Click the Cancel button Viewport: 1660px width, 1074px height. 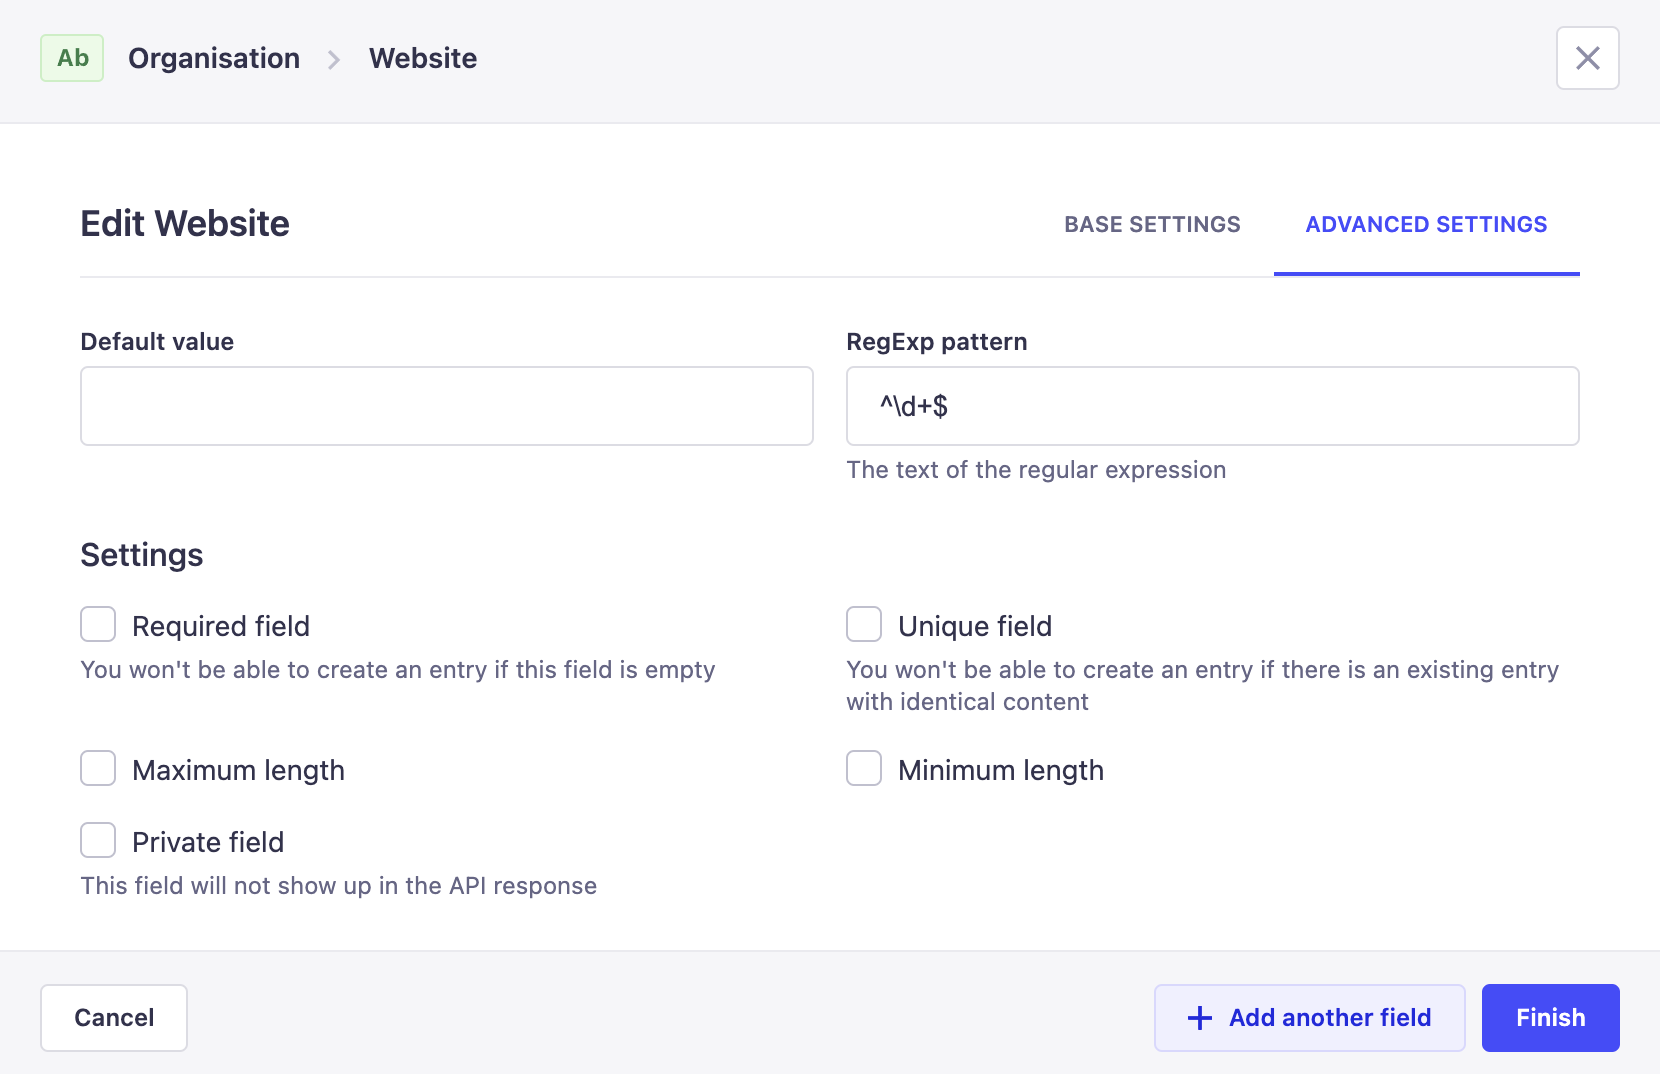tap(113, 1017)
